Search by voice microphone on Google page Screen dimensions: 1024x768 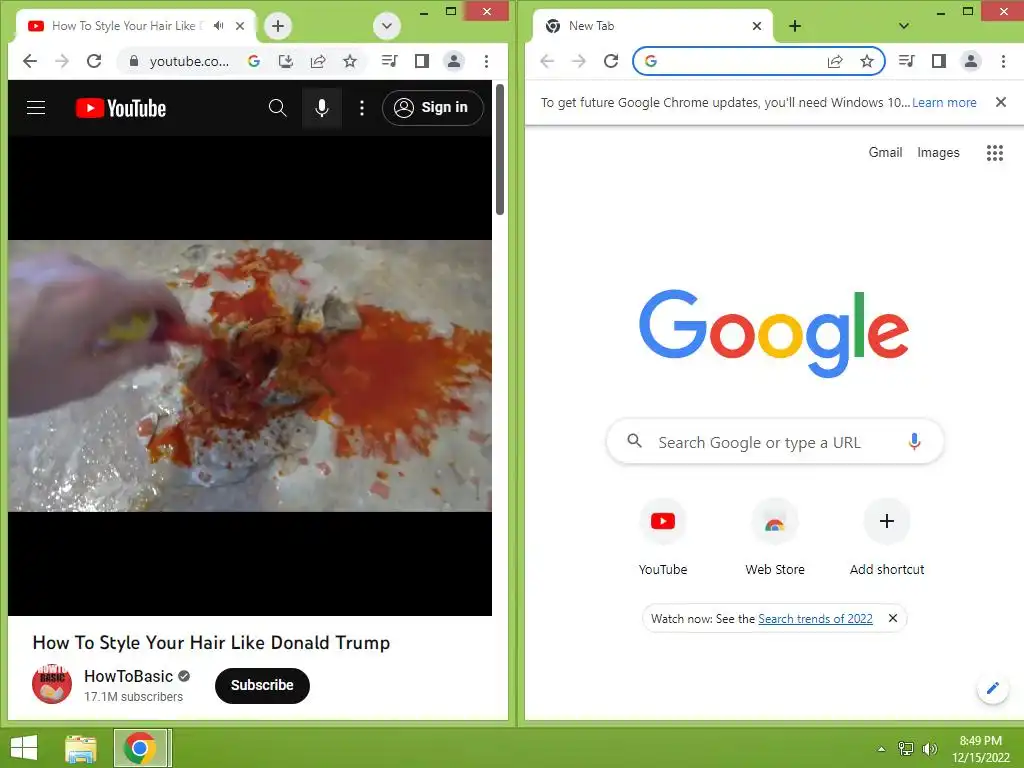coord(914,442)
